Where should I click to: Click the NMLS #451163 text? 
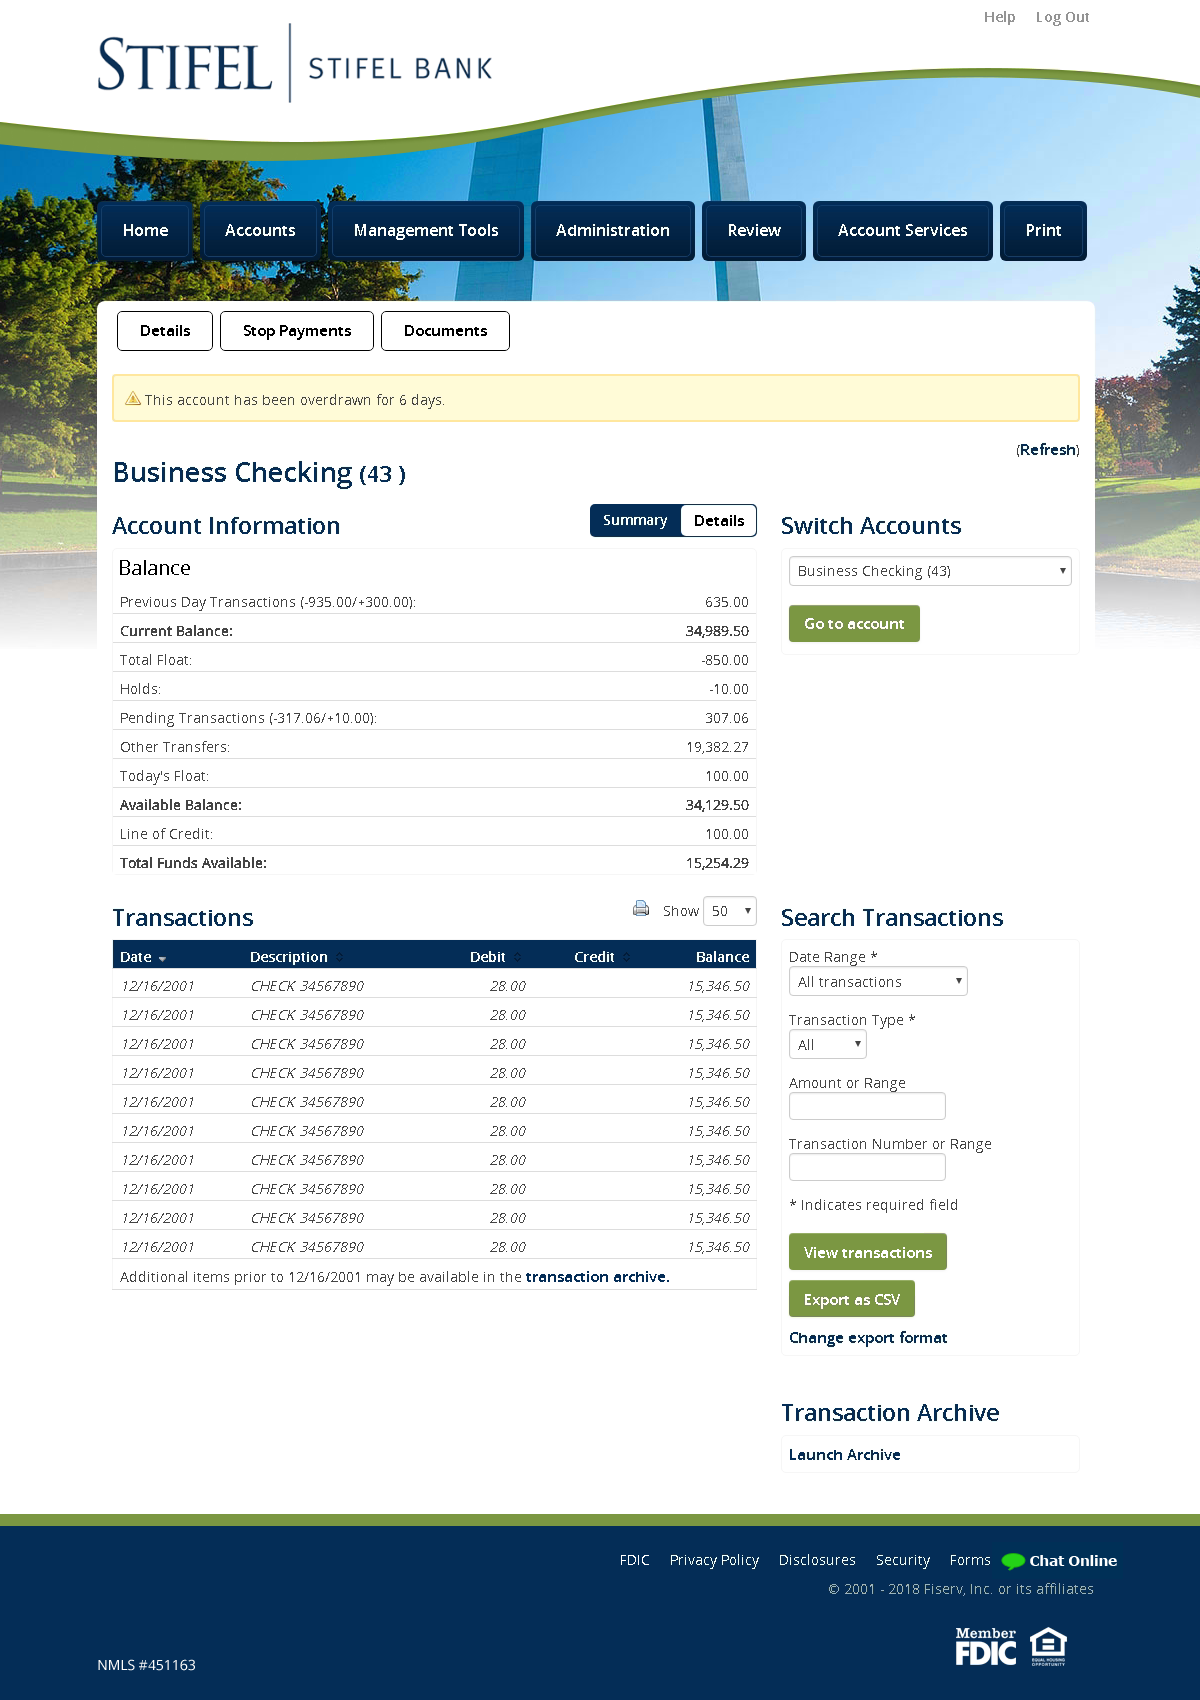[147, 1665]
